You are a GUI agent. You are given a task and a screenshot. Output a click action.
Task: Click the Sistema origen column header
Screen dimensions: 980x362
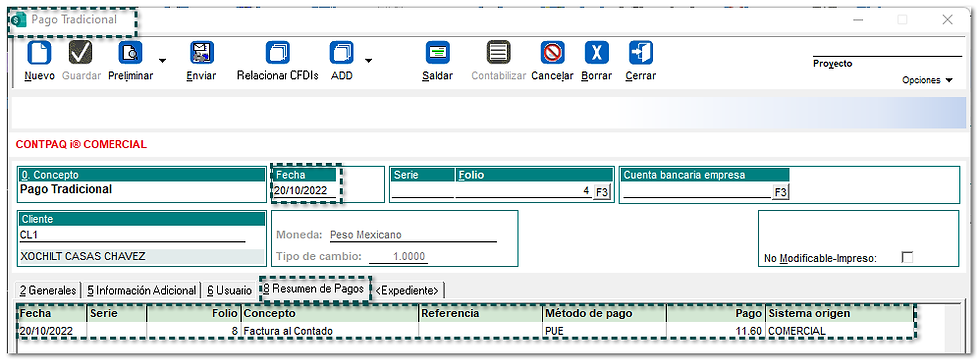pos(839,313)
